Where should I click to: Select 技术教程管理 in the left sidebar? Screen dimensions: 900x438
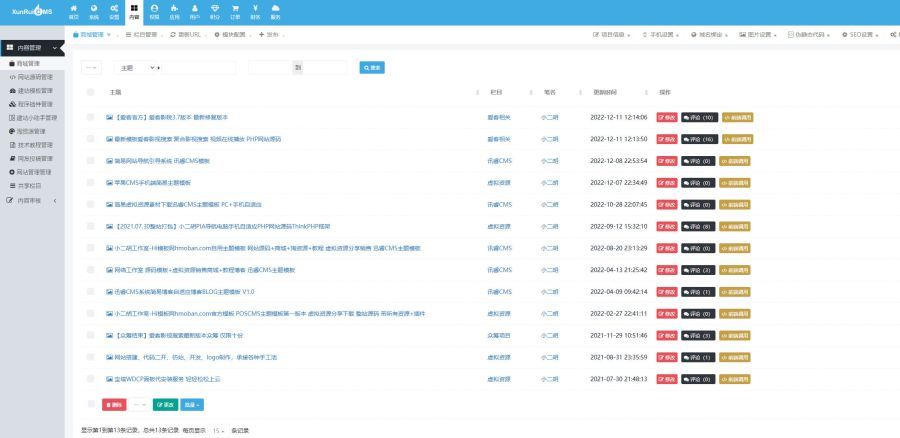(x=33, y=145)
